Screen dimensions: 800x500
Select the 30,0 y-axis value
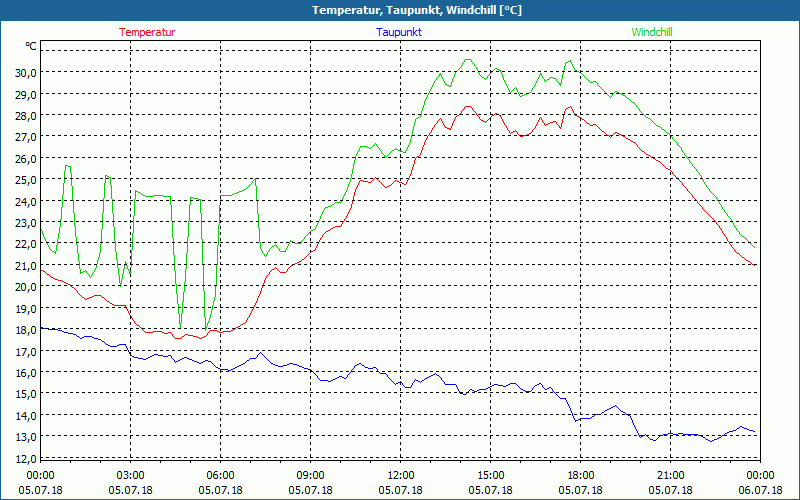coord(26,73)
